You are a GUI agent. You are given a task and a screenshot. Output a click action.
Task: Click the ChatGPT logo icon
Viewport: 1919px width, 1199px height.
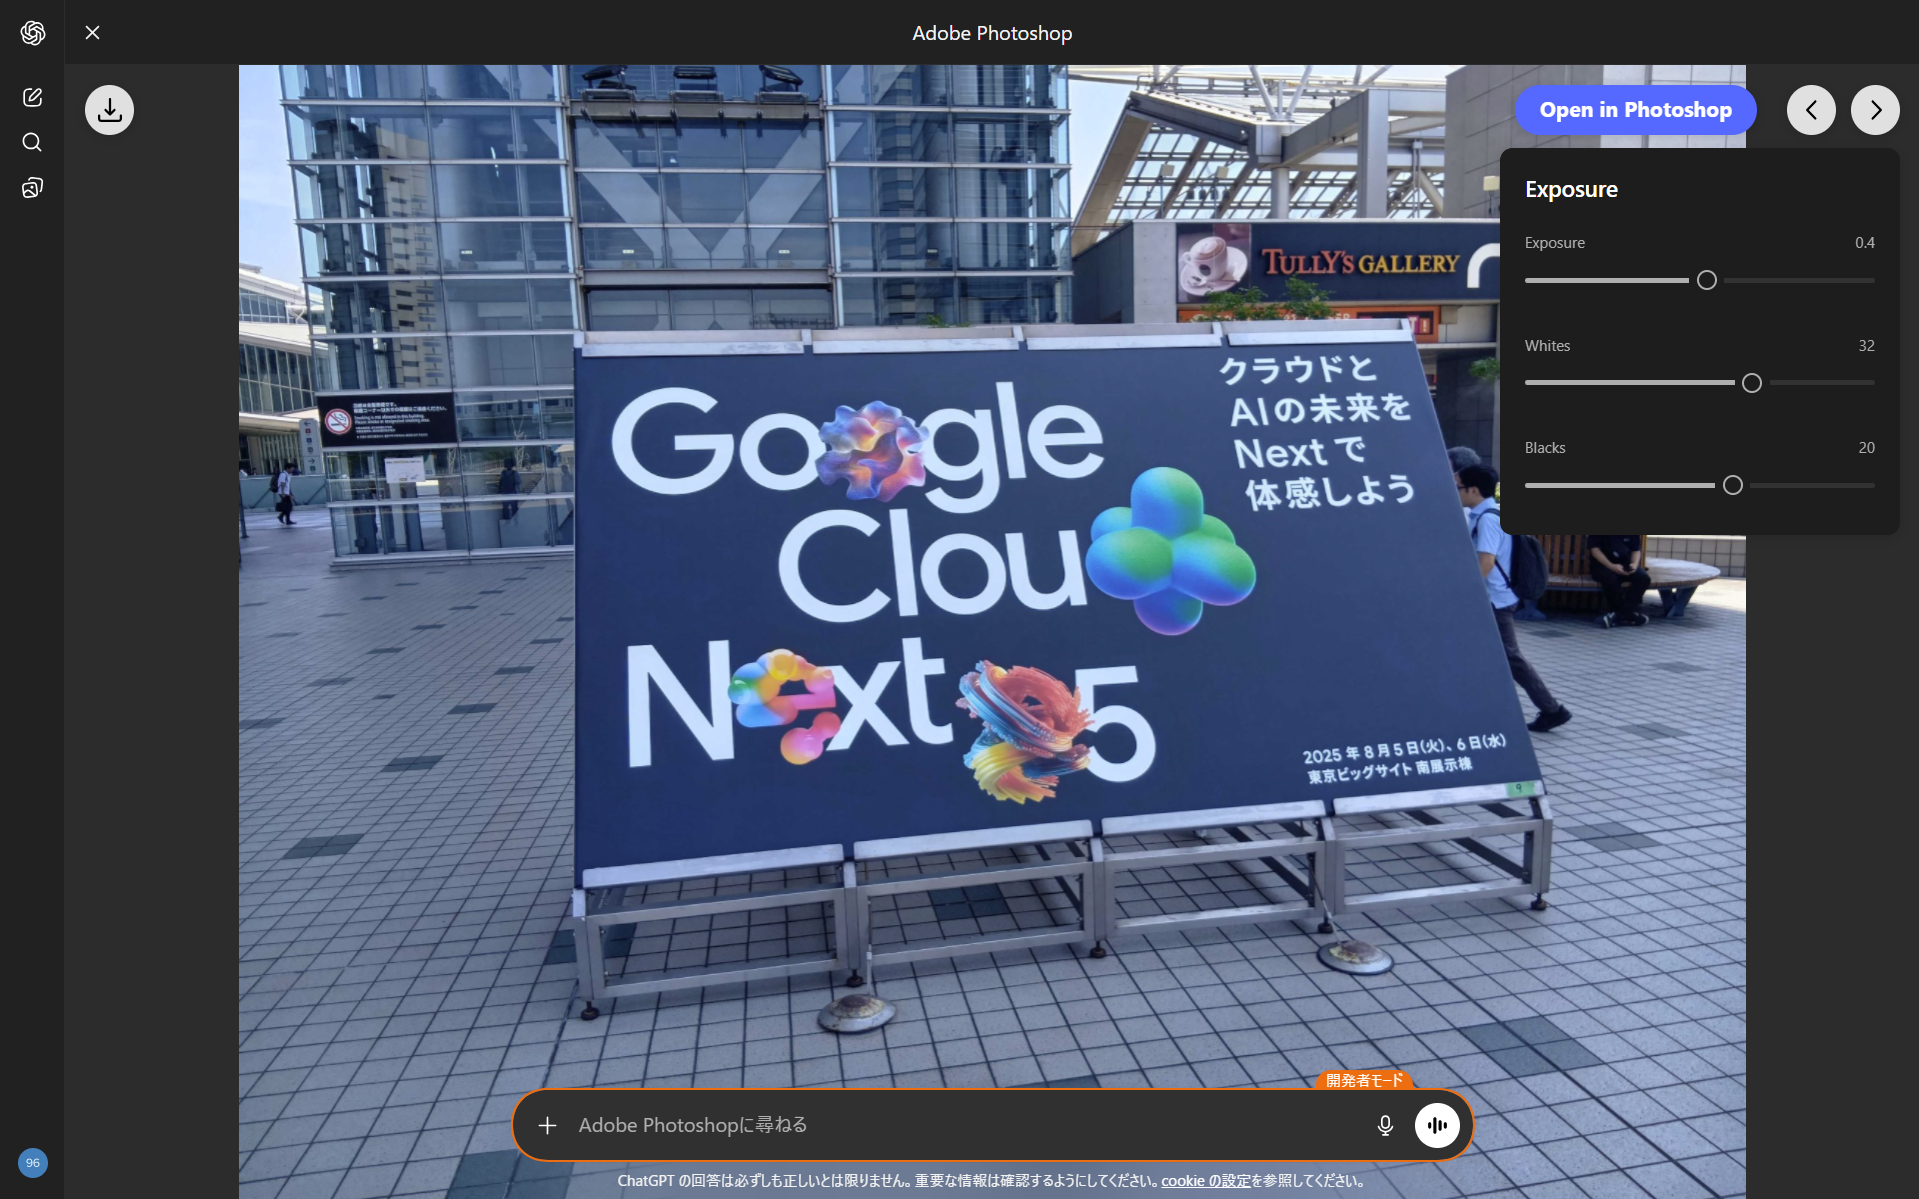pyautogui.click(x=33, y=33)
